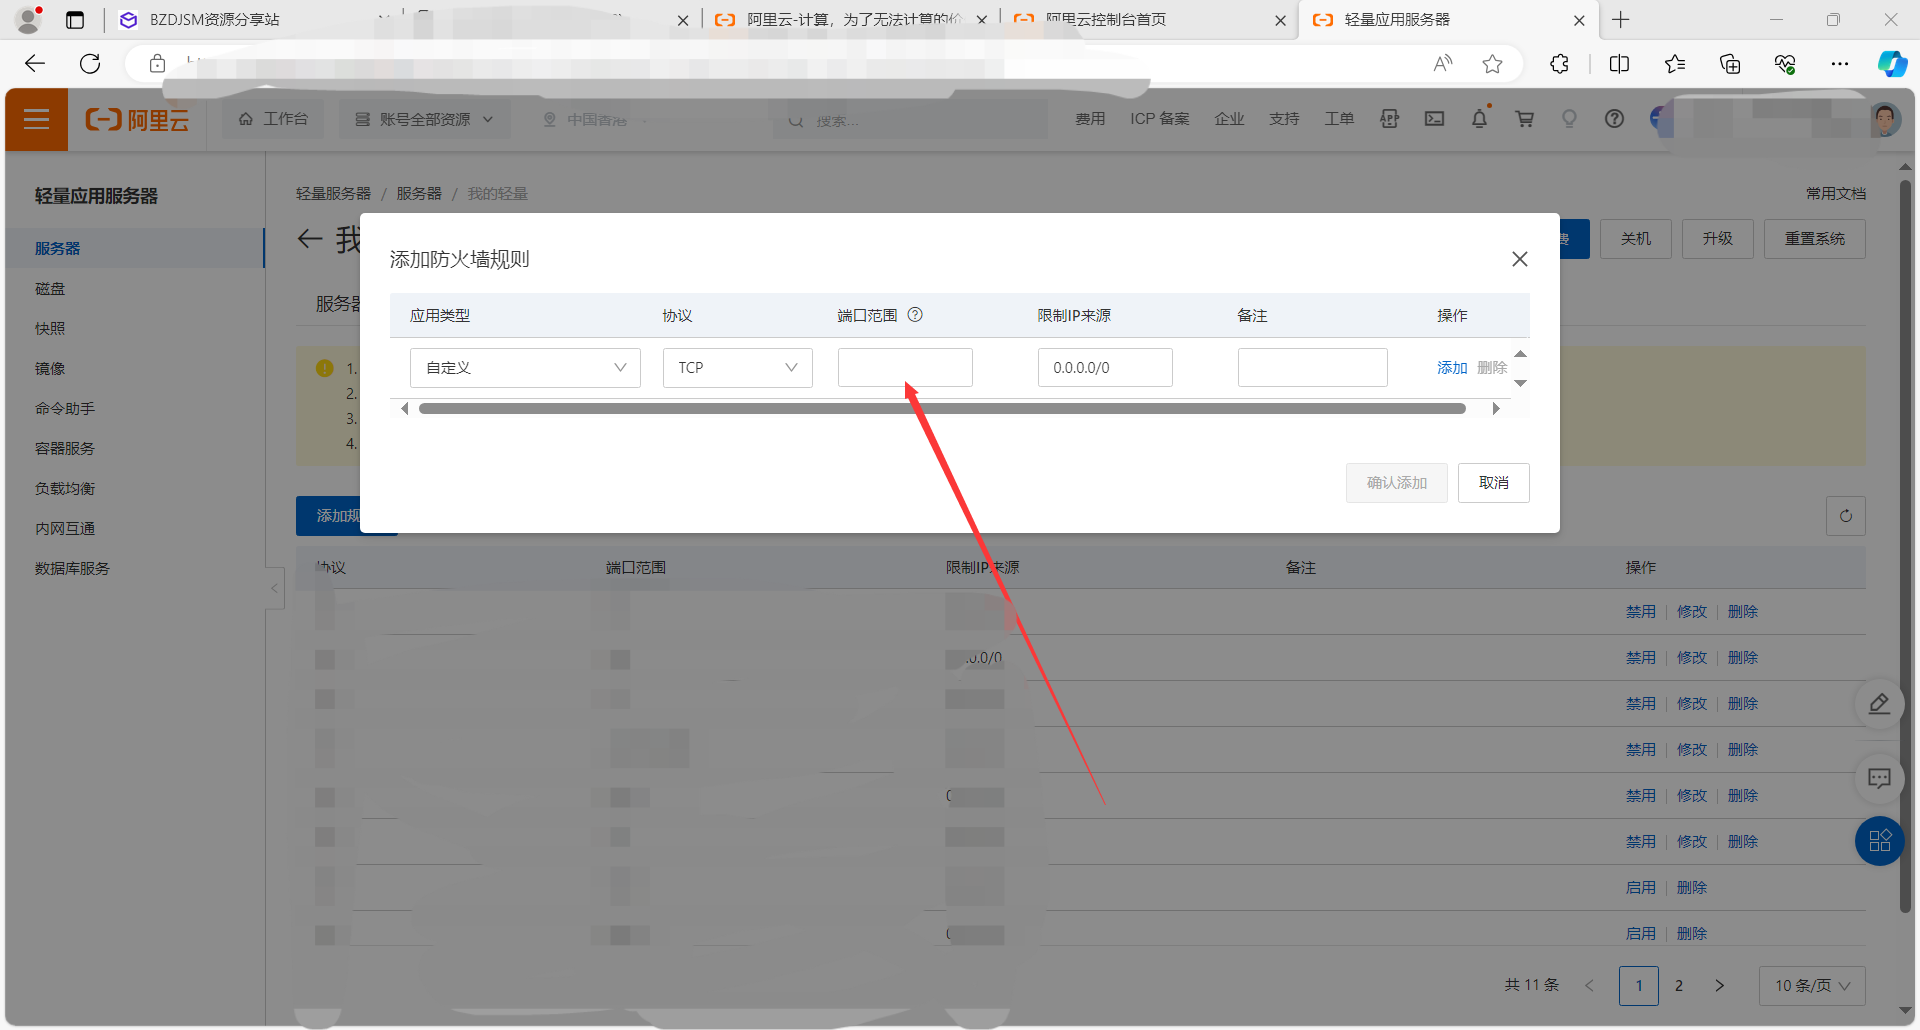The image size is (1920, 1030).
Task: Click the dialog scroll left arrow
Action: 404,409
